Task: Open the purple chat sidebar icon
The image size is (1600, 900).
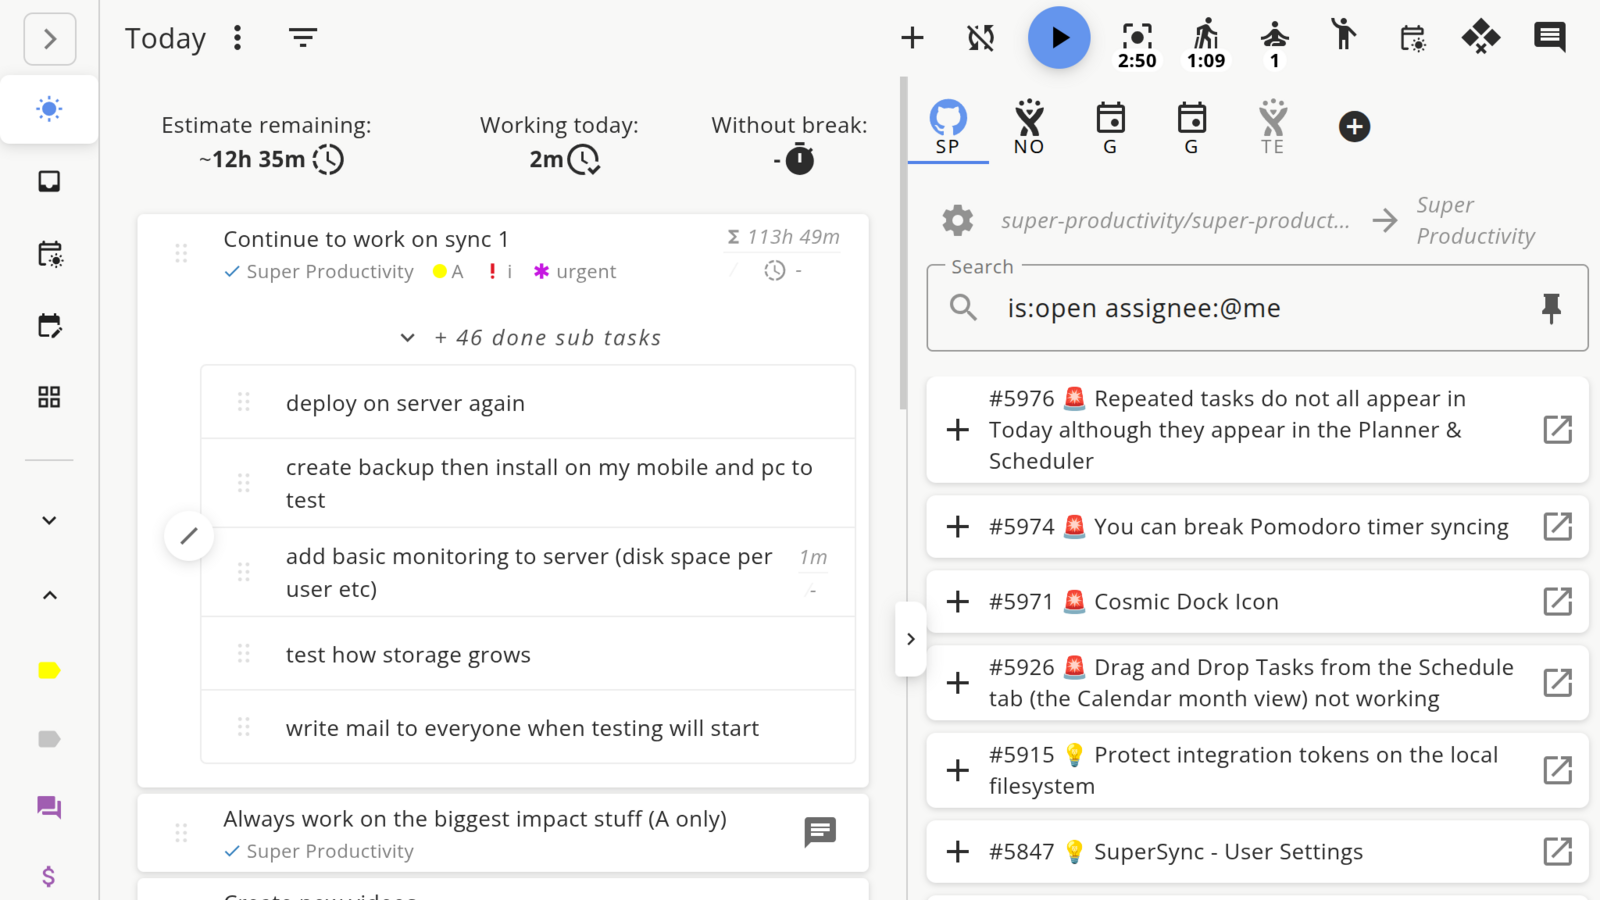Action: coord(49,807)
